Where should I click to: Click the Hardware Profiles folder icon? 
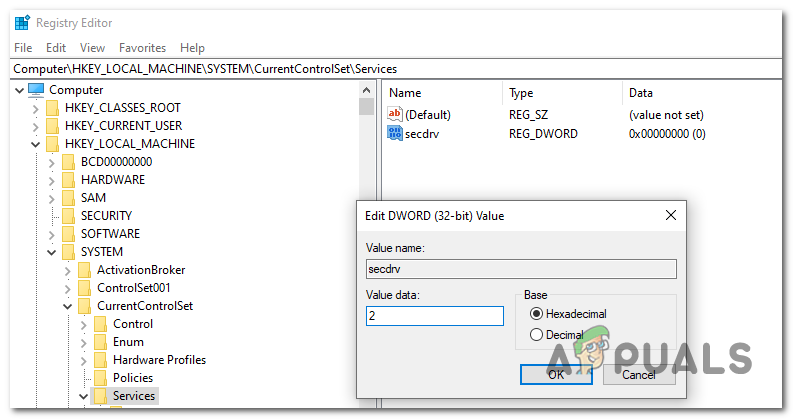[x=101, y=360]
